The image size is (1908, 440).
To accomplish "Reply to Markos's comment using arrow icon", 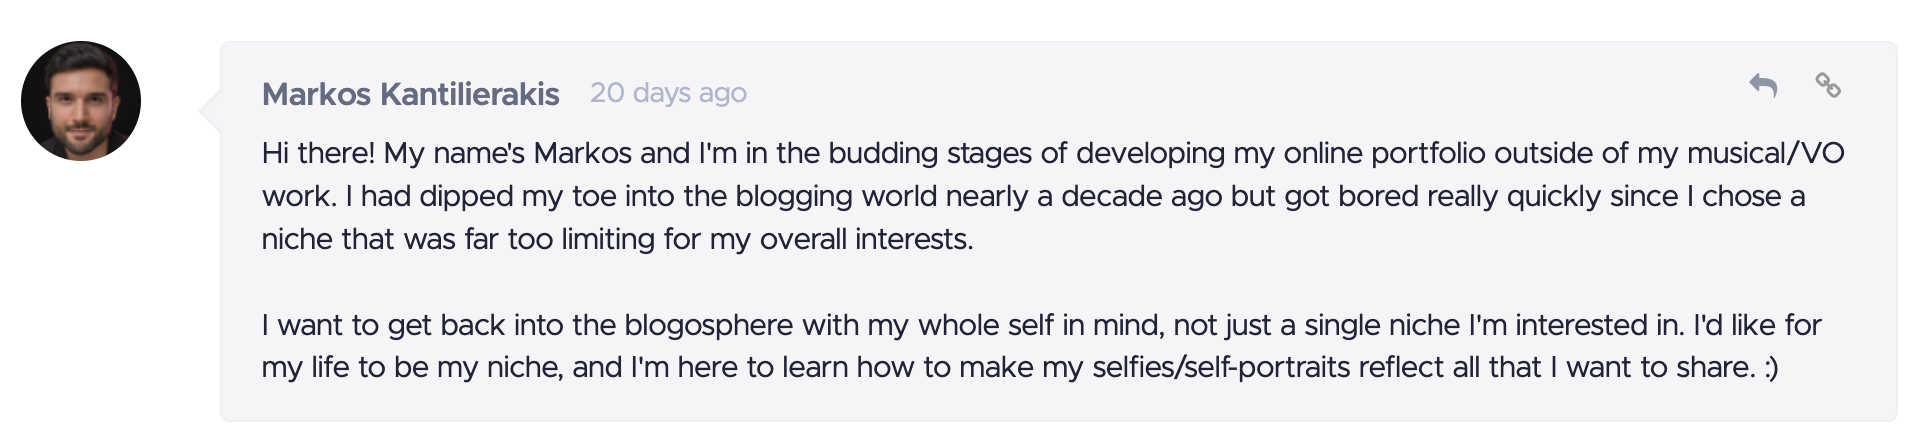I will click(x=1763, y=86).
